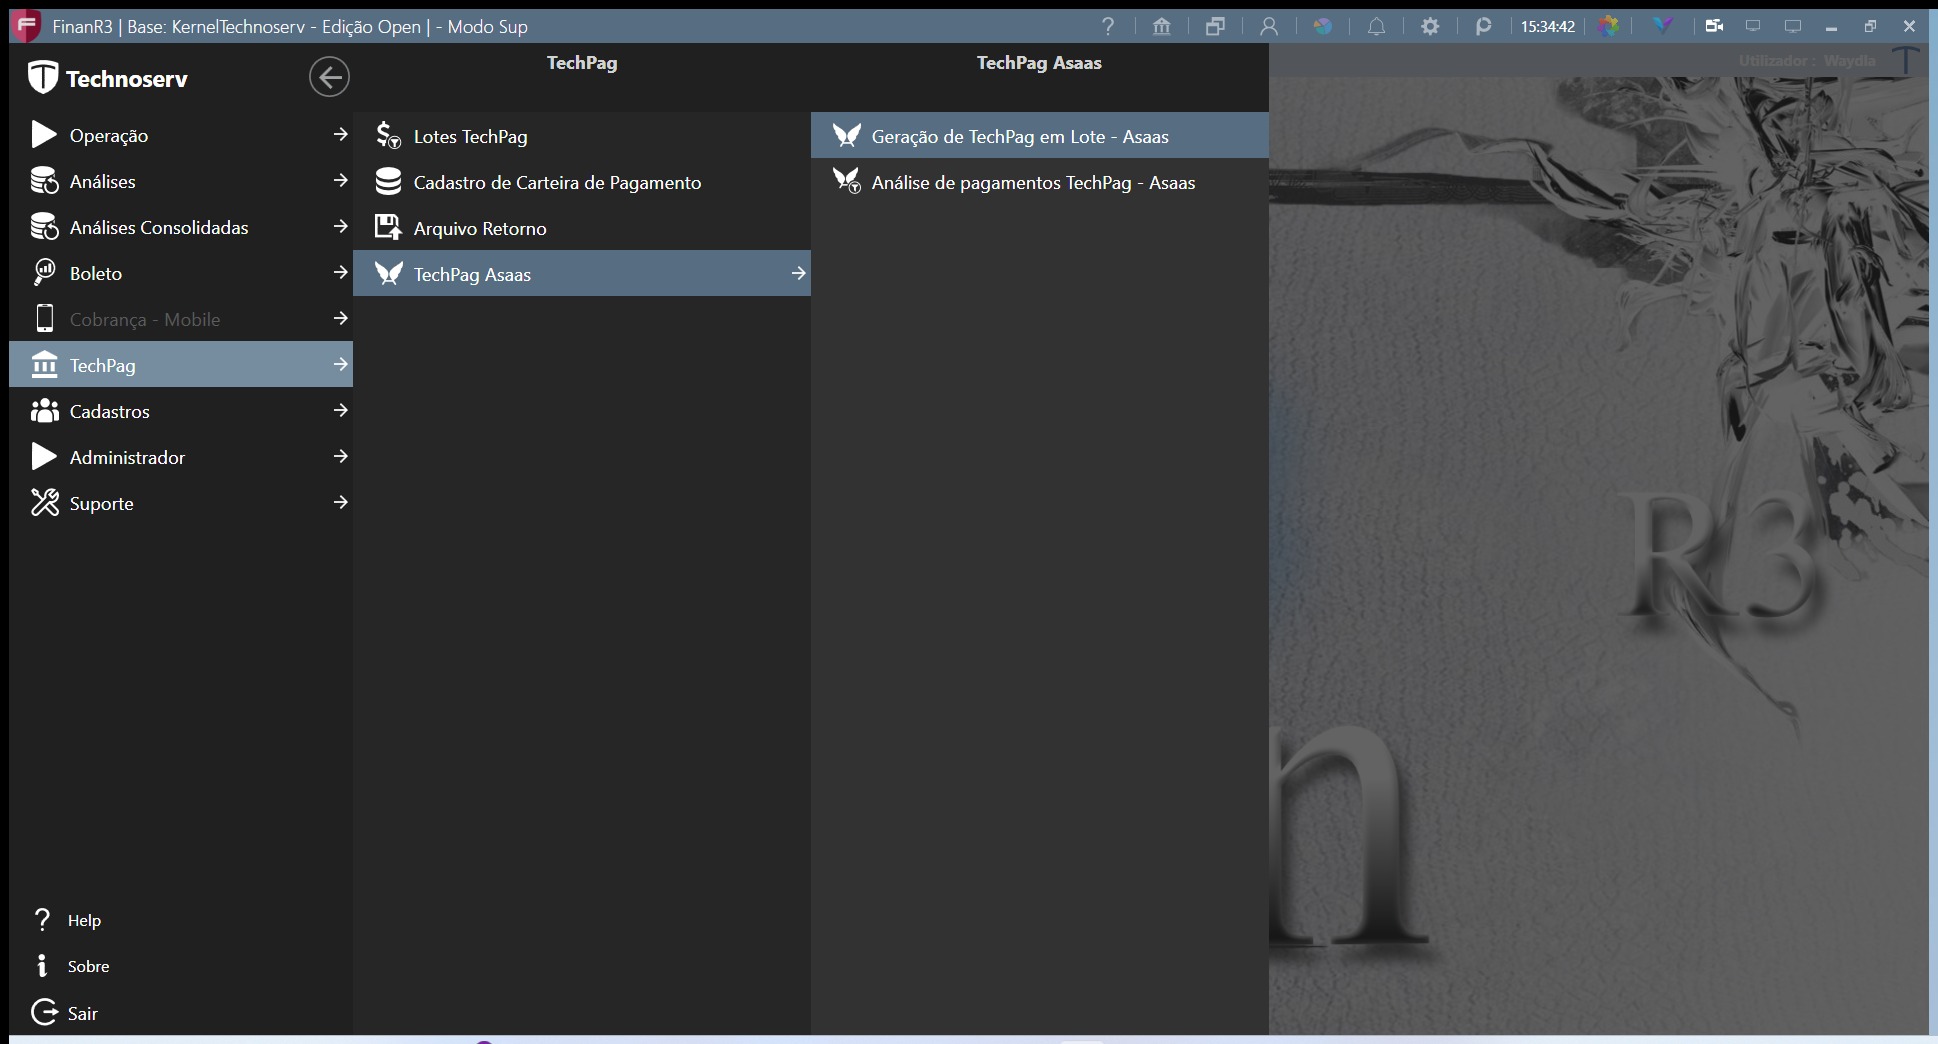Select the TechPag sidebar item
Viewport: 1938px width, 1044px height.
(181, 365)
